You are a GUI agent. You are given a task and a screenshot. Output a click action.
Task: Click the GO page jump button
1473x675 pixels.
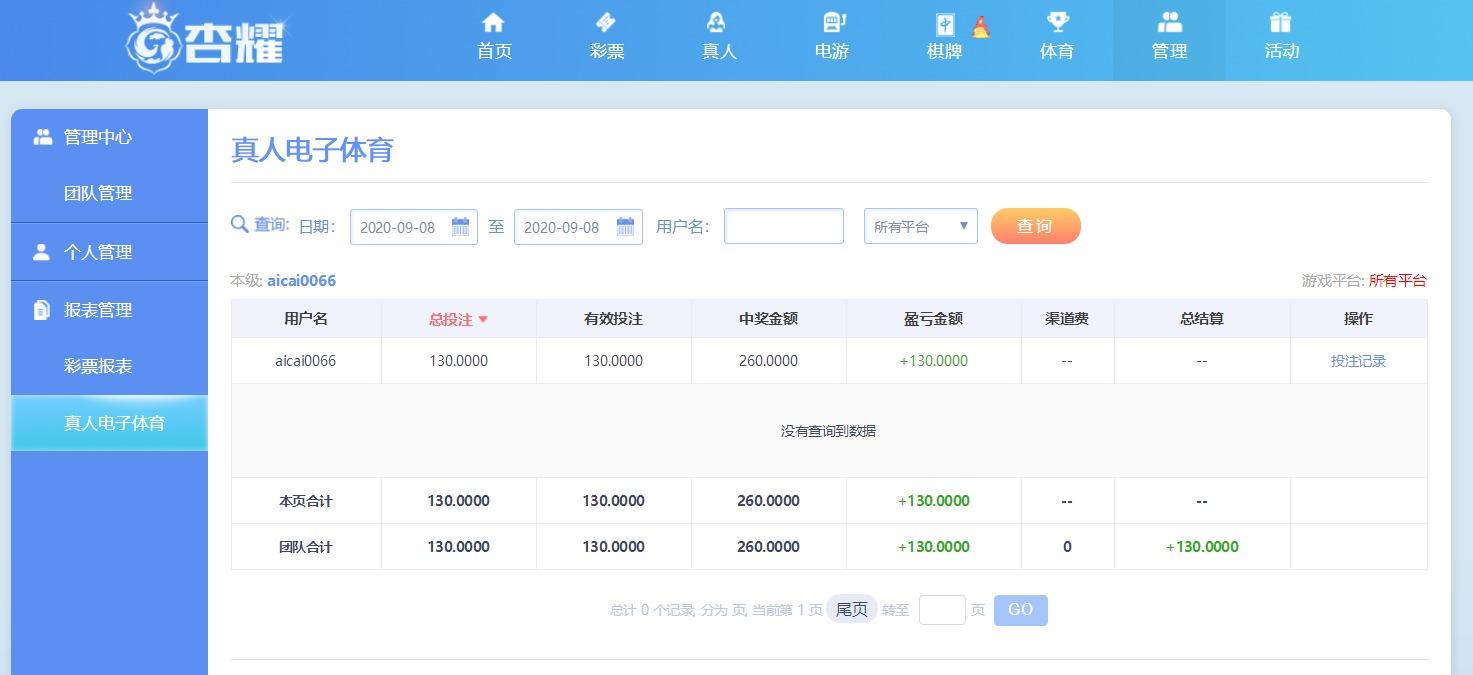tap(1020, 610)
